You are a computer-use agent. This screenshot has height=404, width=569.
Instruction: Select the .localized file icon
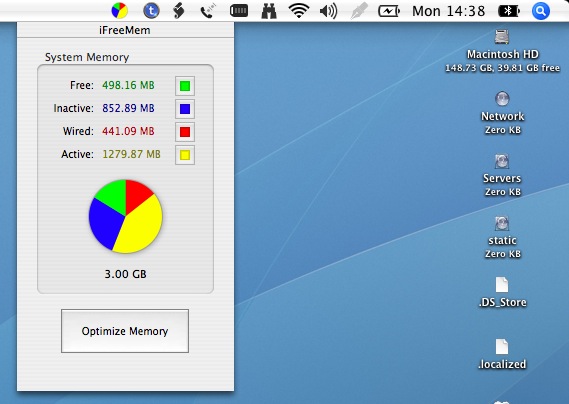(502, 347)
